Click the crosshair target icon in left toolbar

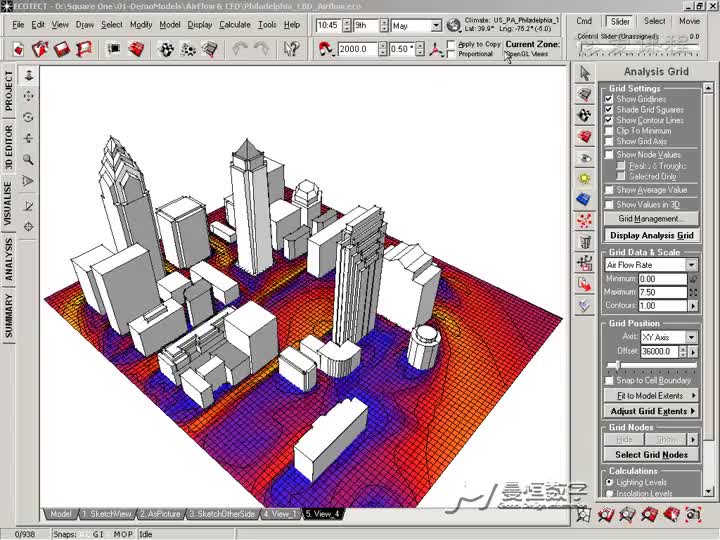[28, 226]
